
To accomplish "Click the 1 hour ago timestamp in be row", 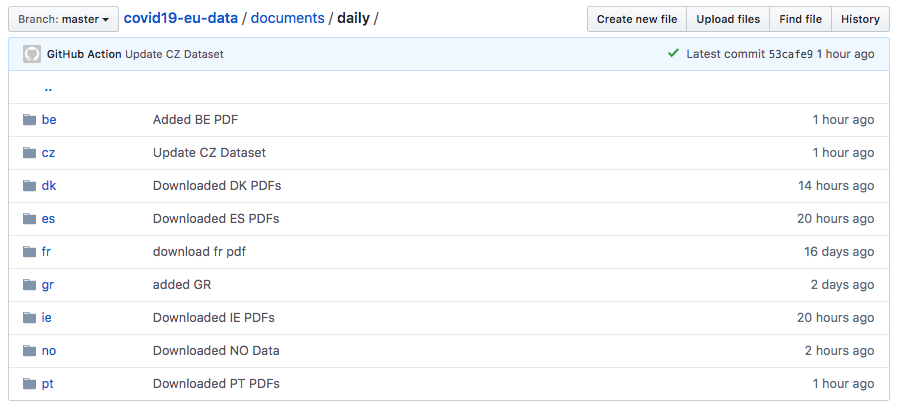I will [843, 120].
